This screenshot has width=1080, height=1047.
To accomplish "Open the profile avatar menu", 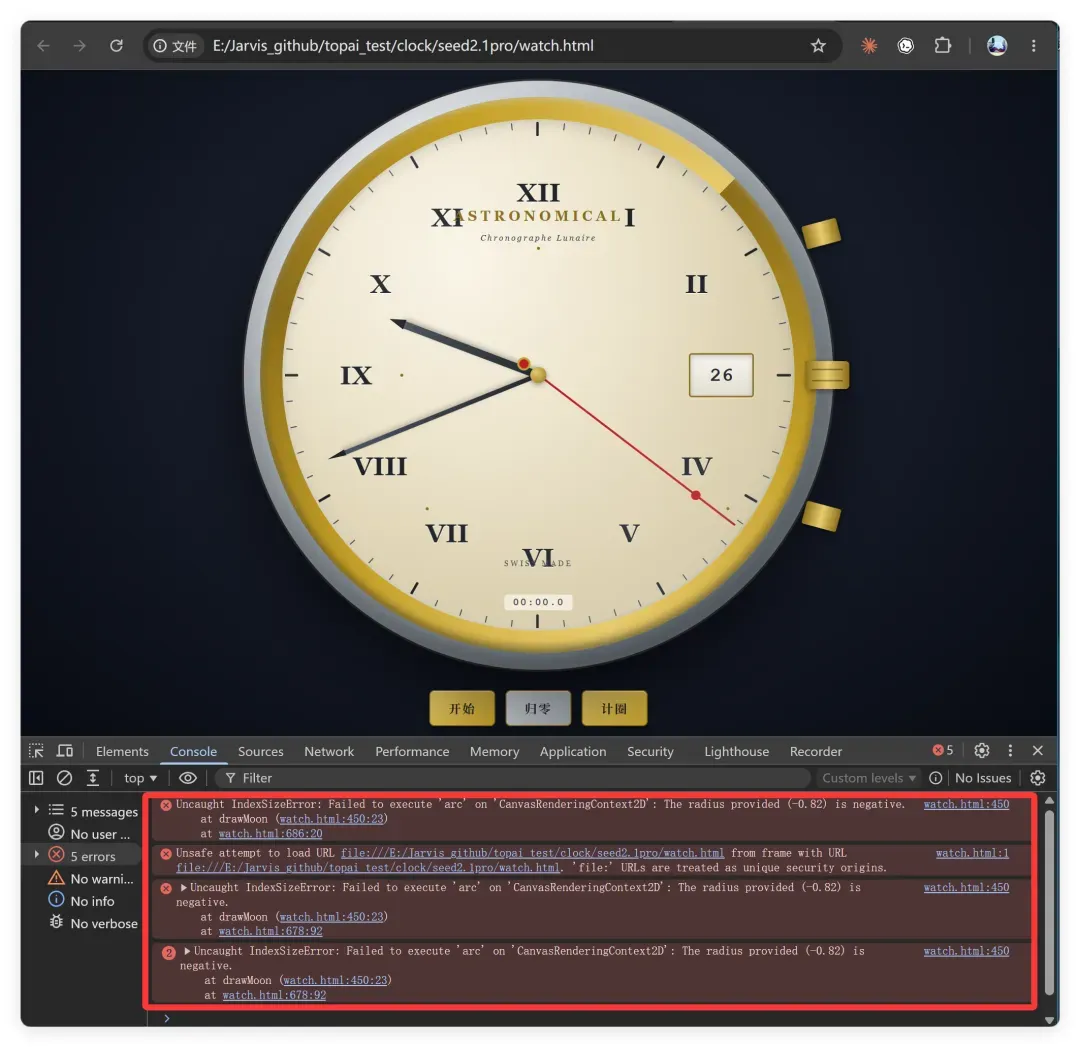I will coord(997,45).
